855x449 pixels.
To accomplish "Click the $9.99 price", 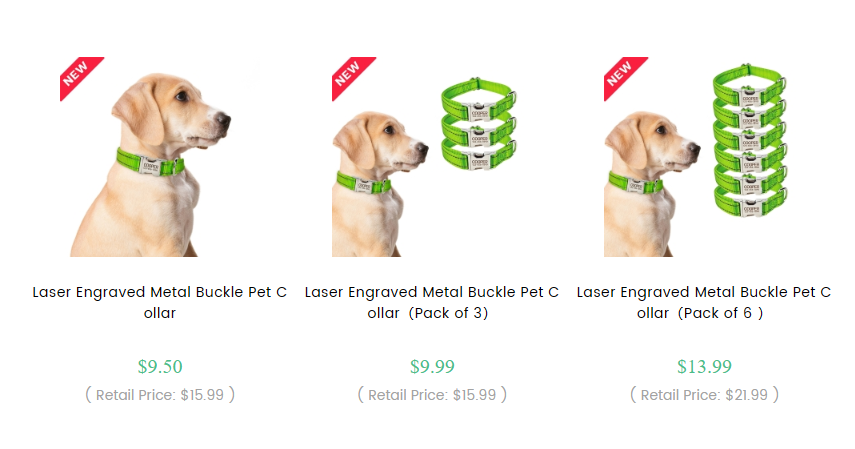I will coord(432,366).
